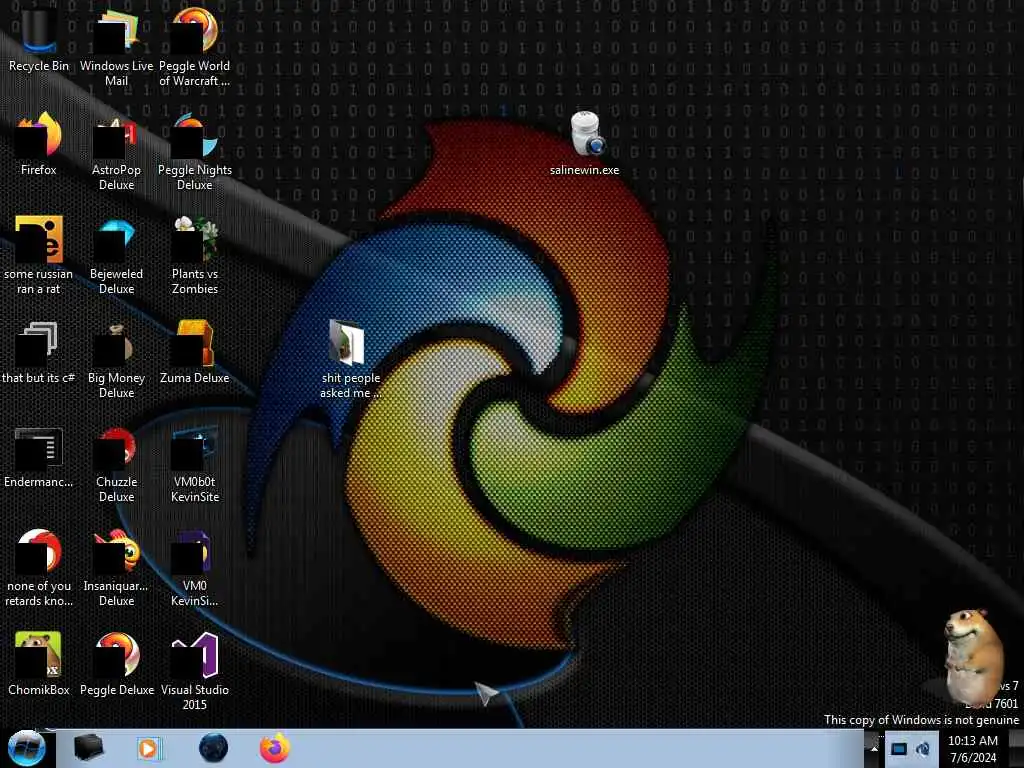The height and width of the screenshot is (768, 1024).
Task: Open the Windows Start orb
Action: coord(26,748)
